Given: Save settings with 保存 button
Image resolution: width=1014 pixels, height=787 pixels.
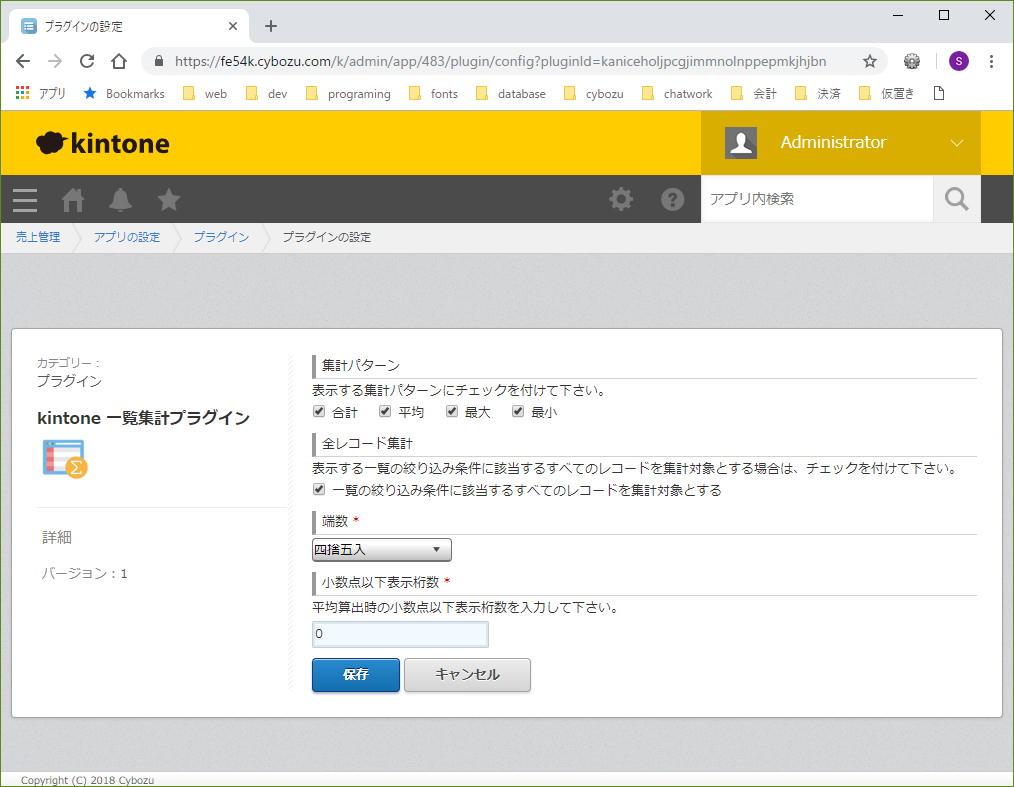Looking at the screenshot, I should [x=356, y=674].
